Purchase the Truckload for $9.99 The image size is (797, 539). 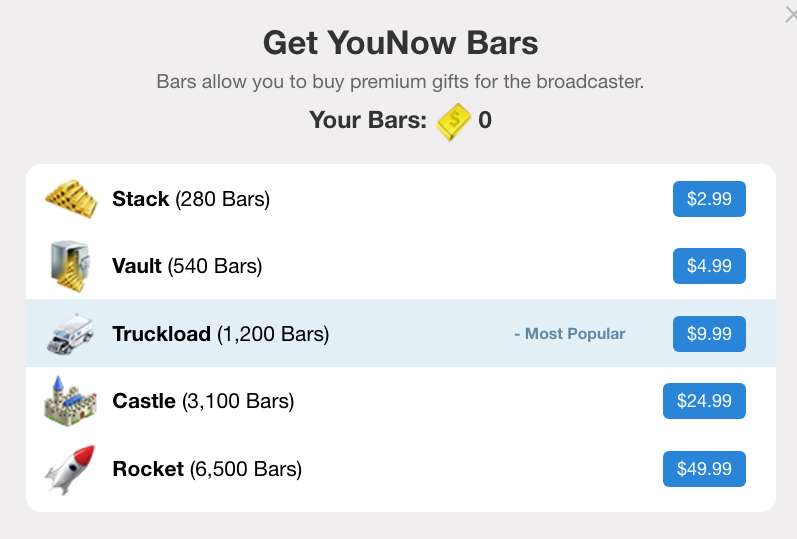[709, 334]
